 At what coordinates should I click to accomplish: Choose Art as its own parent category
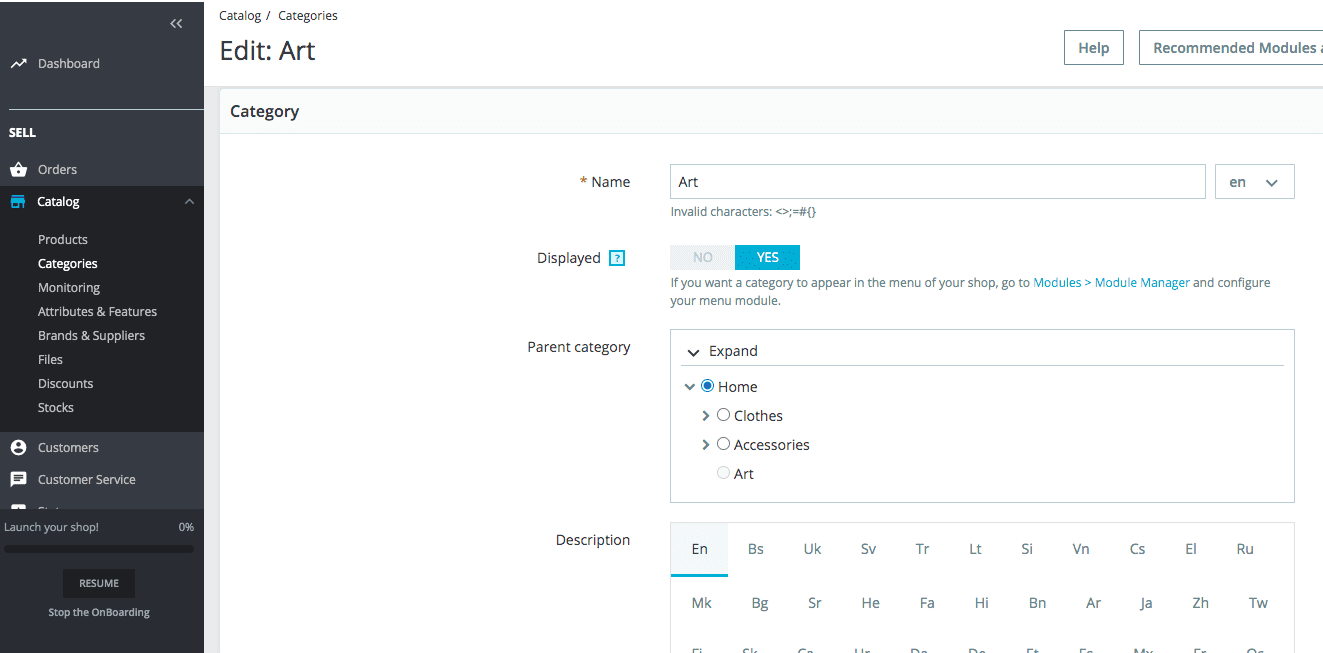coord(723,472)
